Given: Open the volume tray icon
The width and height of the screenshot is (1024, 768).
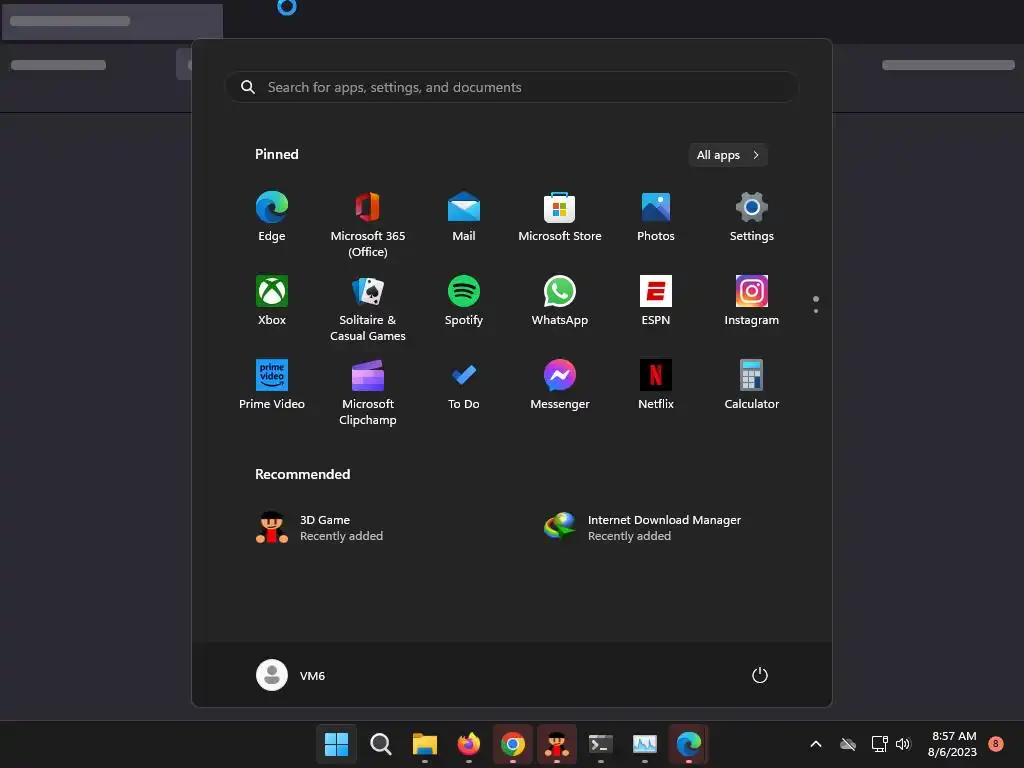Looking at the screenshot, I should click(903, 744).
